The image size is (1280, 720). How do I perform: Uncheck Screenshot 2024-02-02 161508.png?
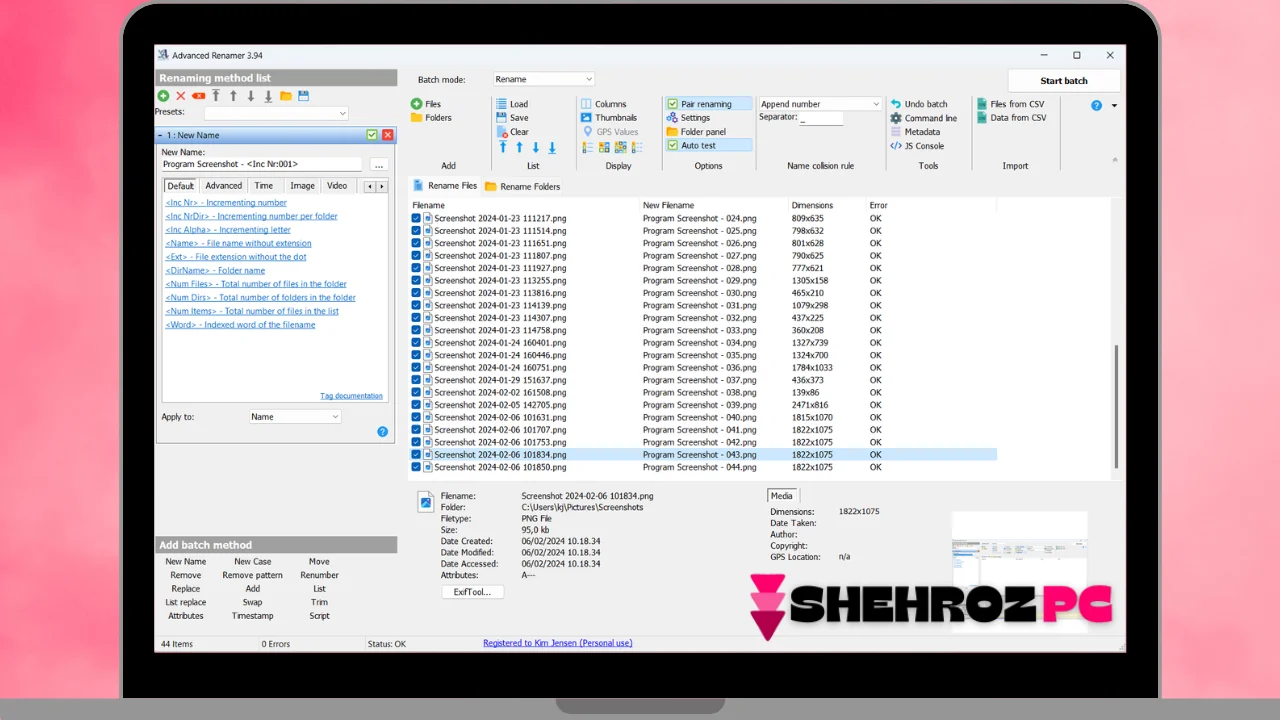(x=416, y=393)
